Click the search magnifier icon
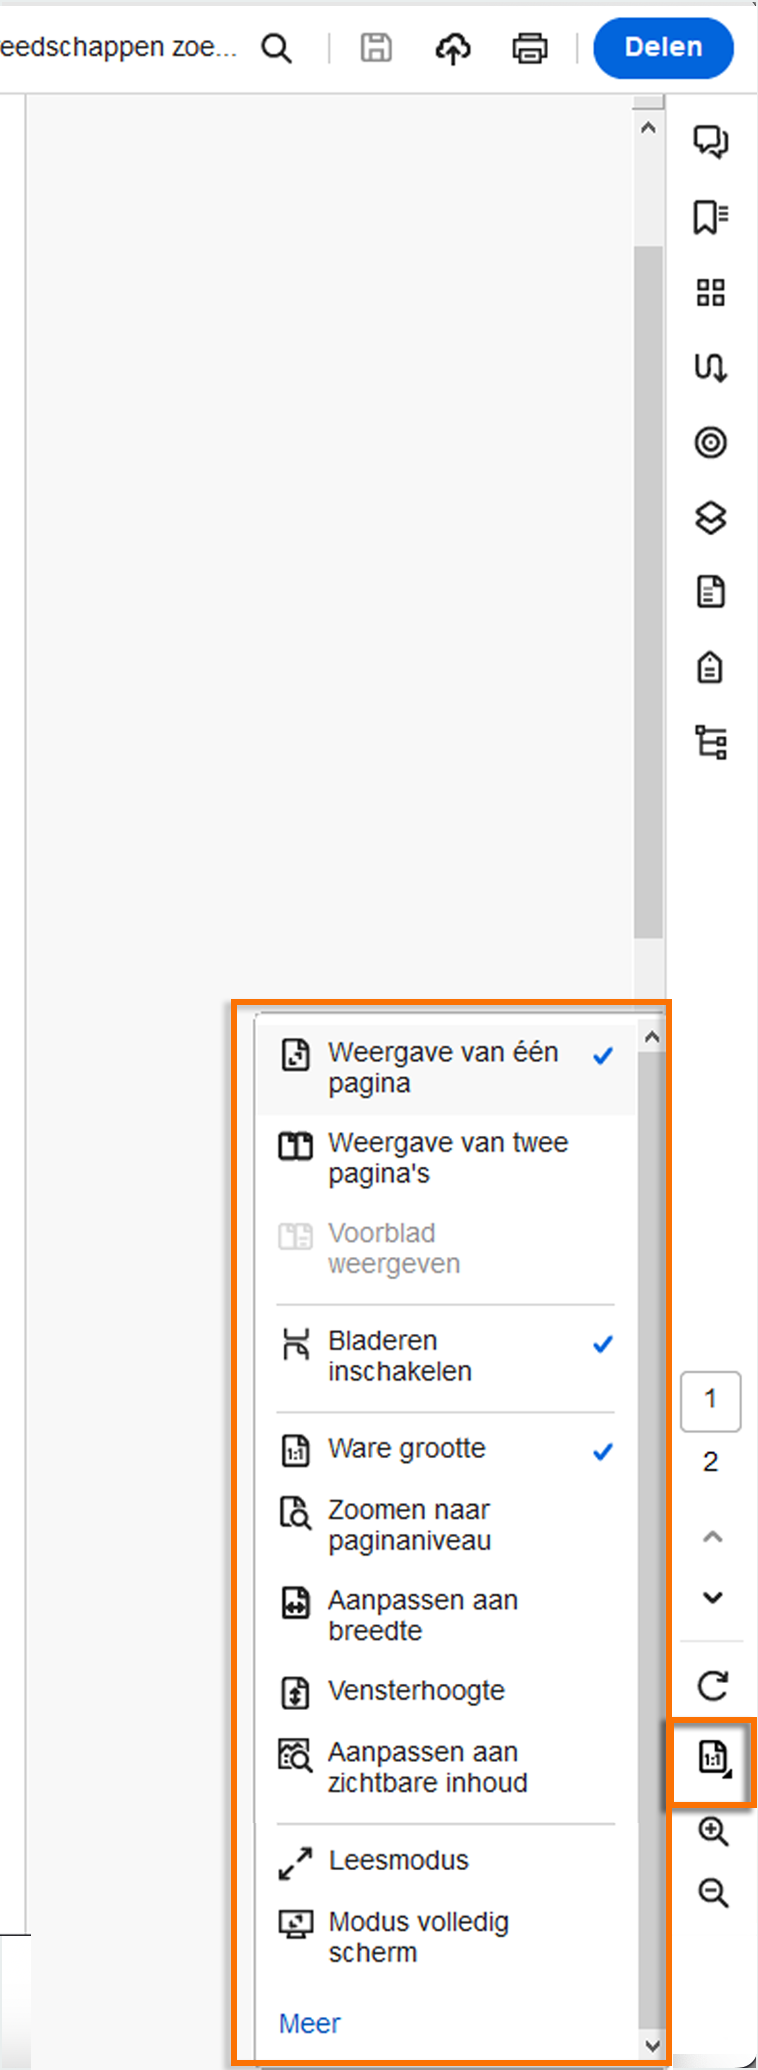 276,48
